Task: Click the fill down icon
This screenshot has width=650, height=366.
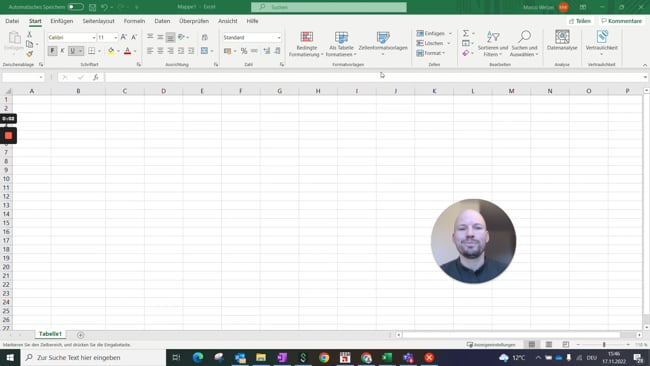Action: point(466,43)
